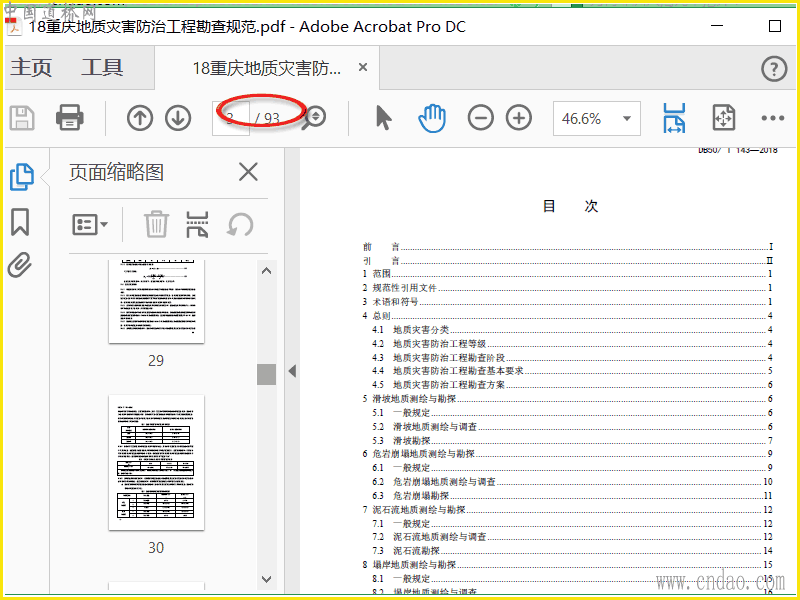Zoom in with the plus button
This screenshot has height=600, width=800.
[x=519, y=118]
